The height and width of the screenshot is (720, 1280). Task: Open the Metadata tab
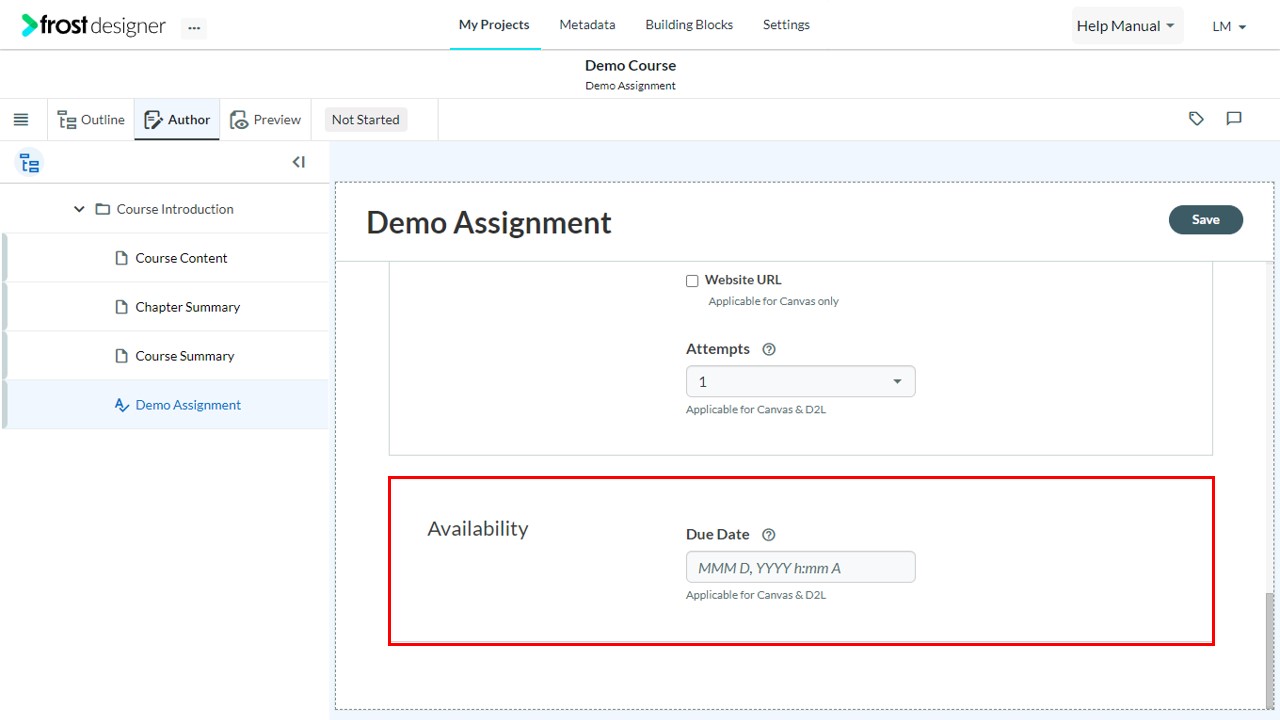[x=587, y=25]
